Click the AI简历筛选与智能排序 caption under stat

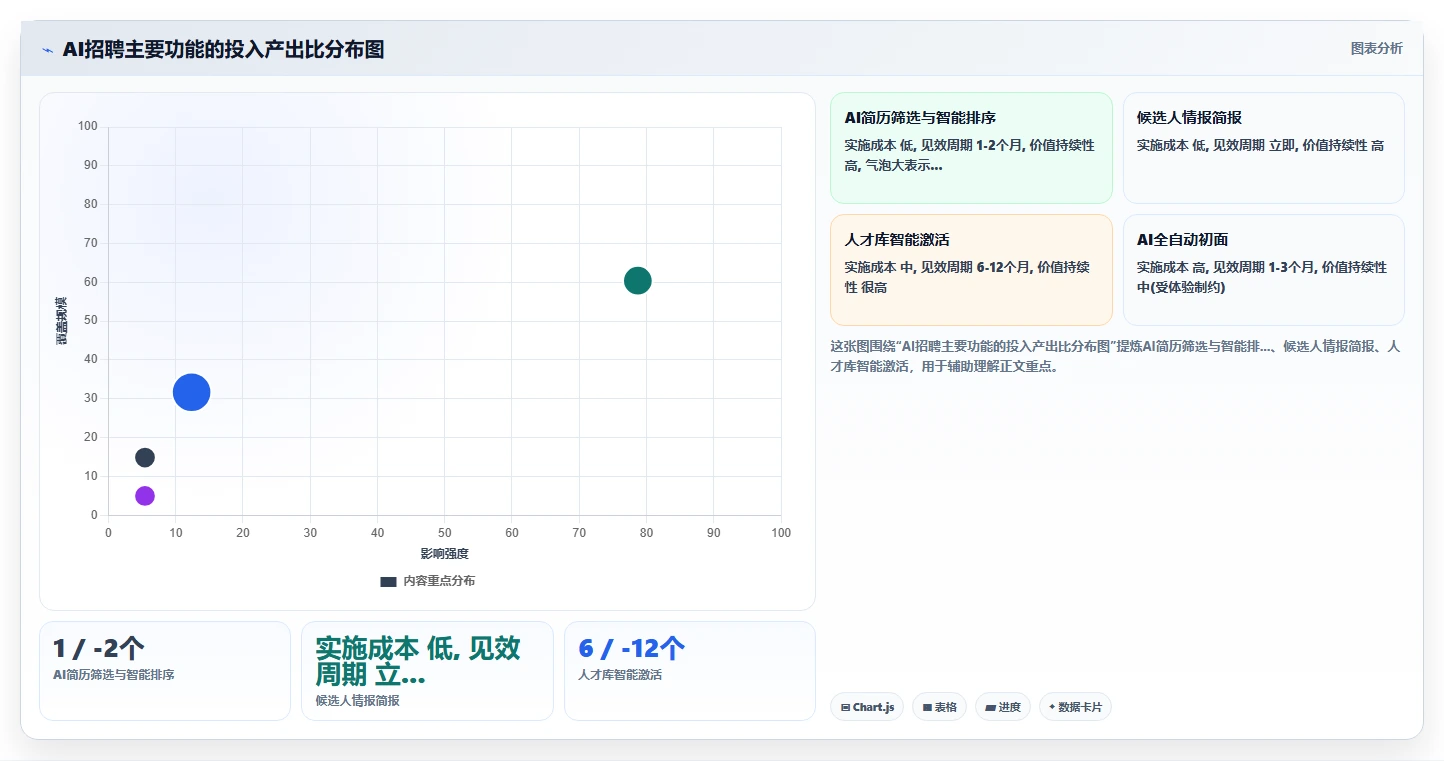(x=114, y=675)
